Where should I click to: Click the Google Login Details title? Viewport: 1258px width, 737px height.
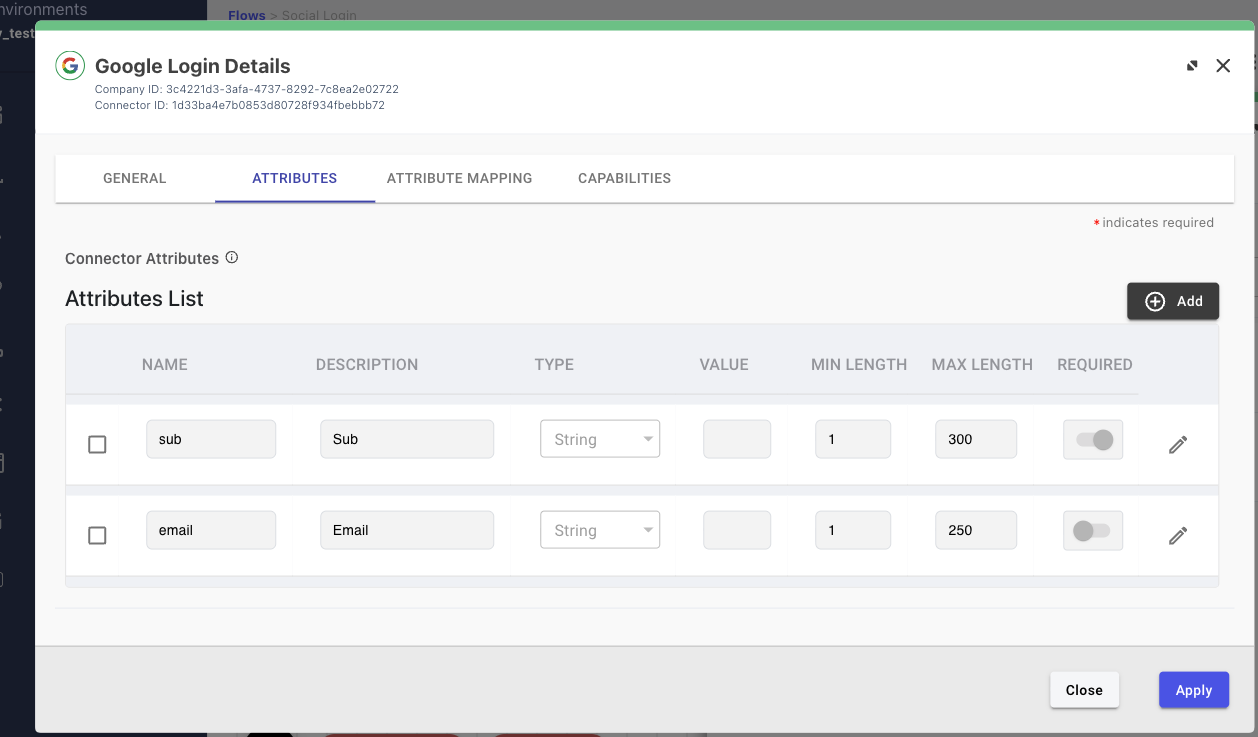[193, 66]
